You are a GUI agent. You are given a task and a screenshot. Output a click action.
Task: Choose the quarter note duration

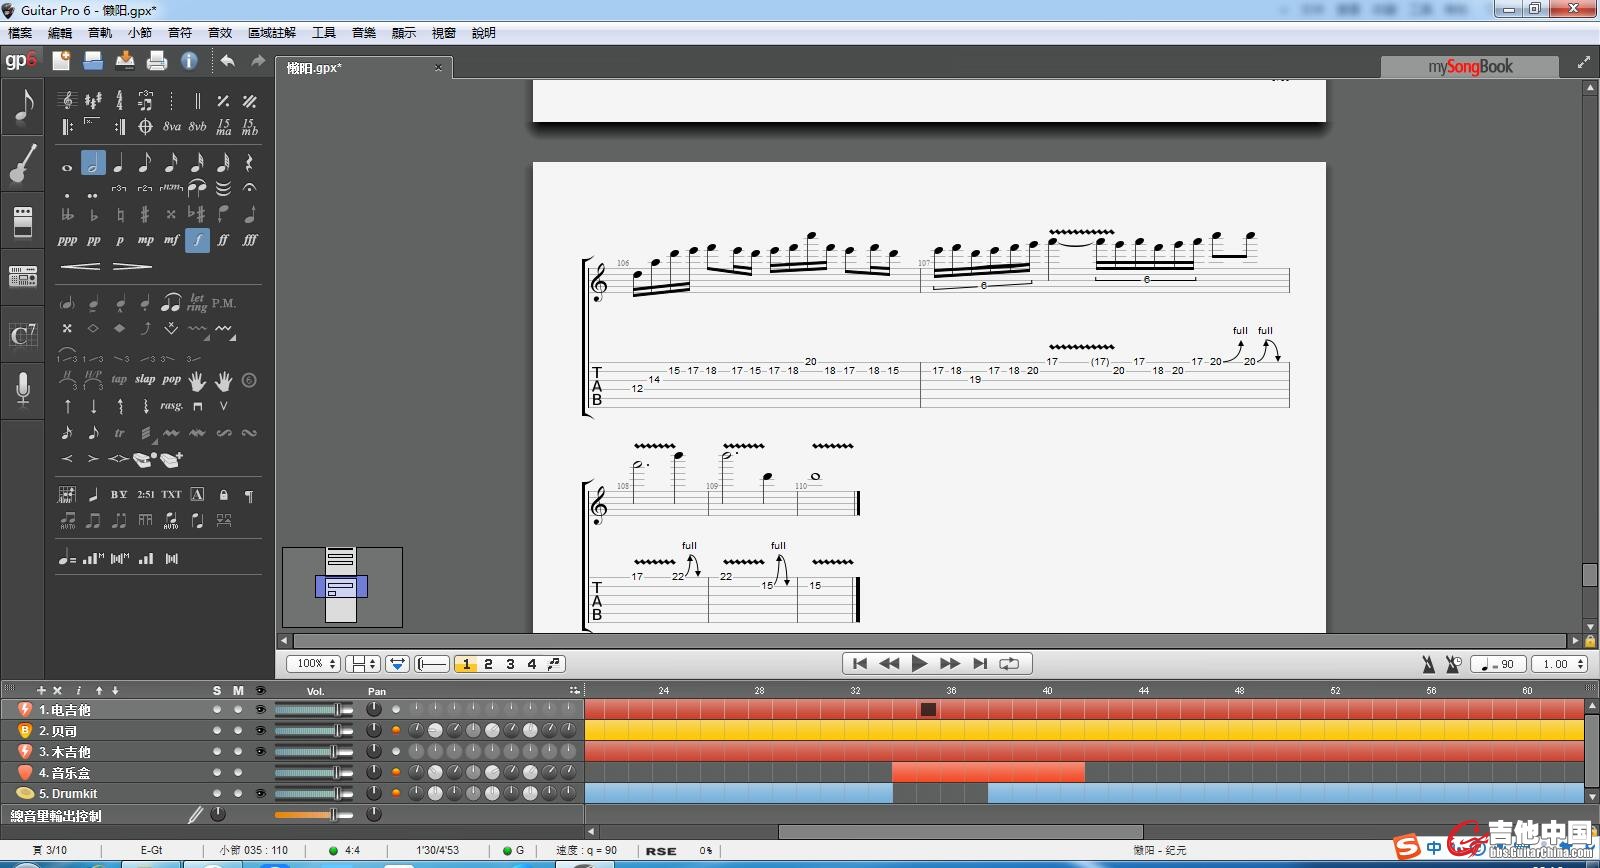pyautogui.click(x=119, y=163)
